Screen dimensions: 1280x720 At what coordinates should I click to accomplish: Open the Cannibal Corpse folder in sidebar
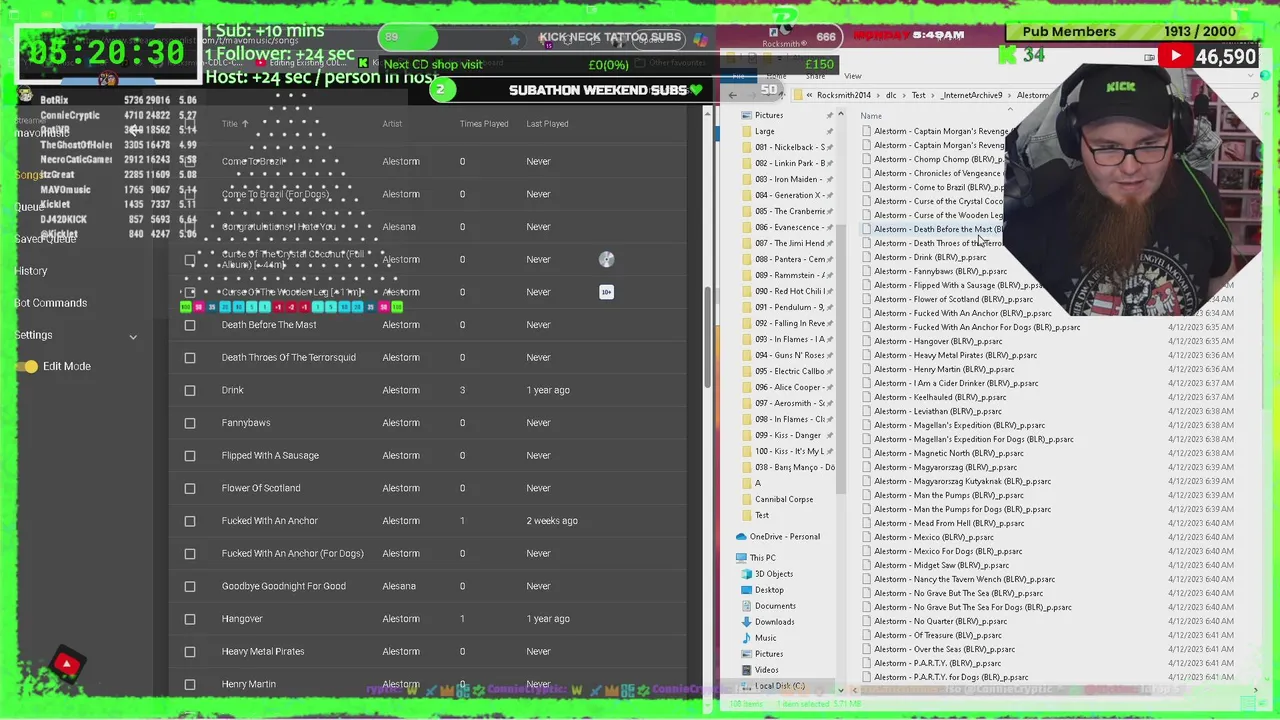784,499
